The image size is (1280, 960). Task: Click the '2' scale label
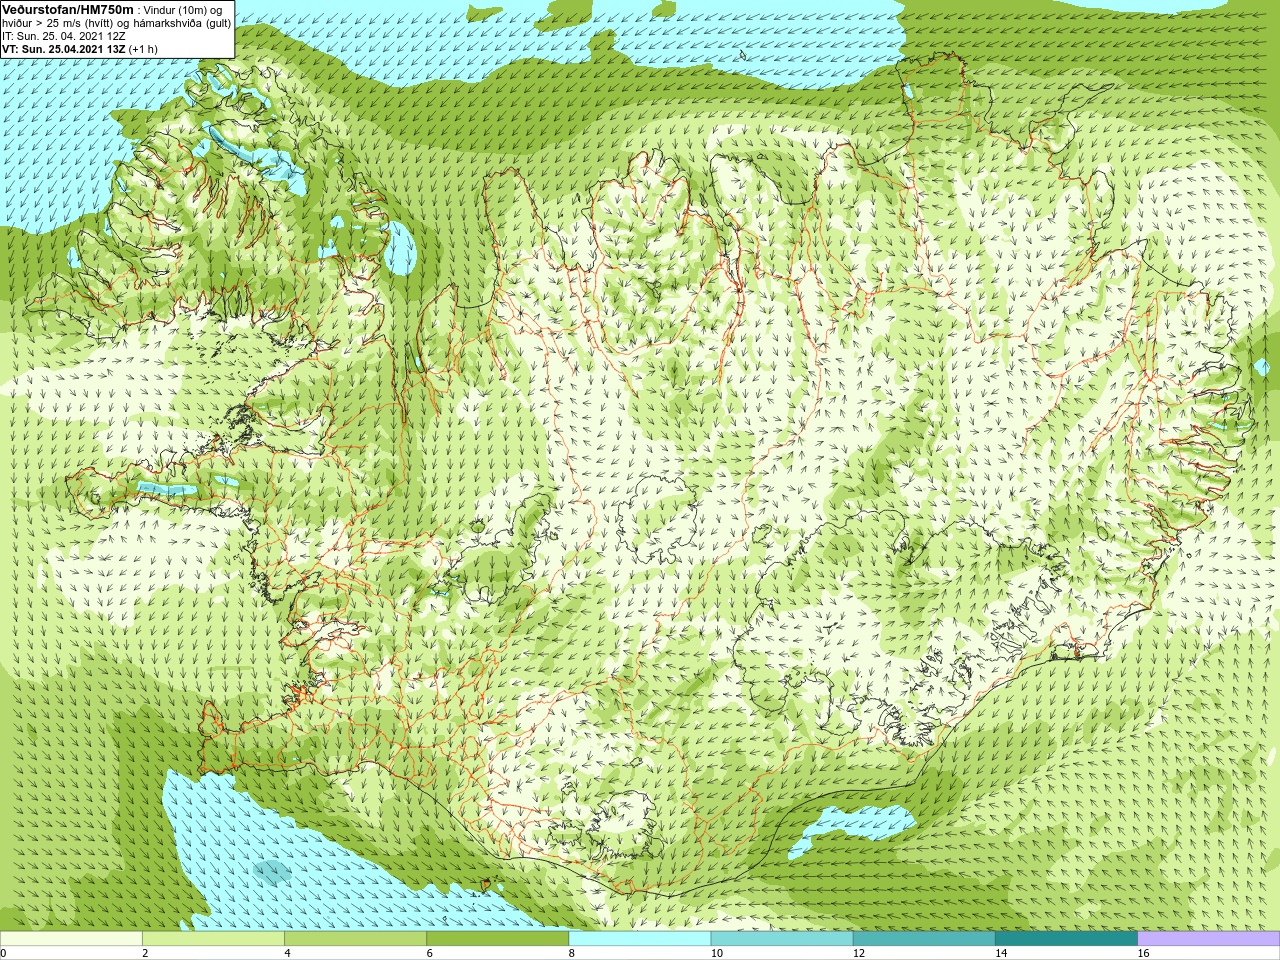[x=146, y=953]
